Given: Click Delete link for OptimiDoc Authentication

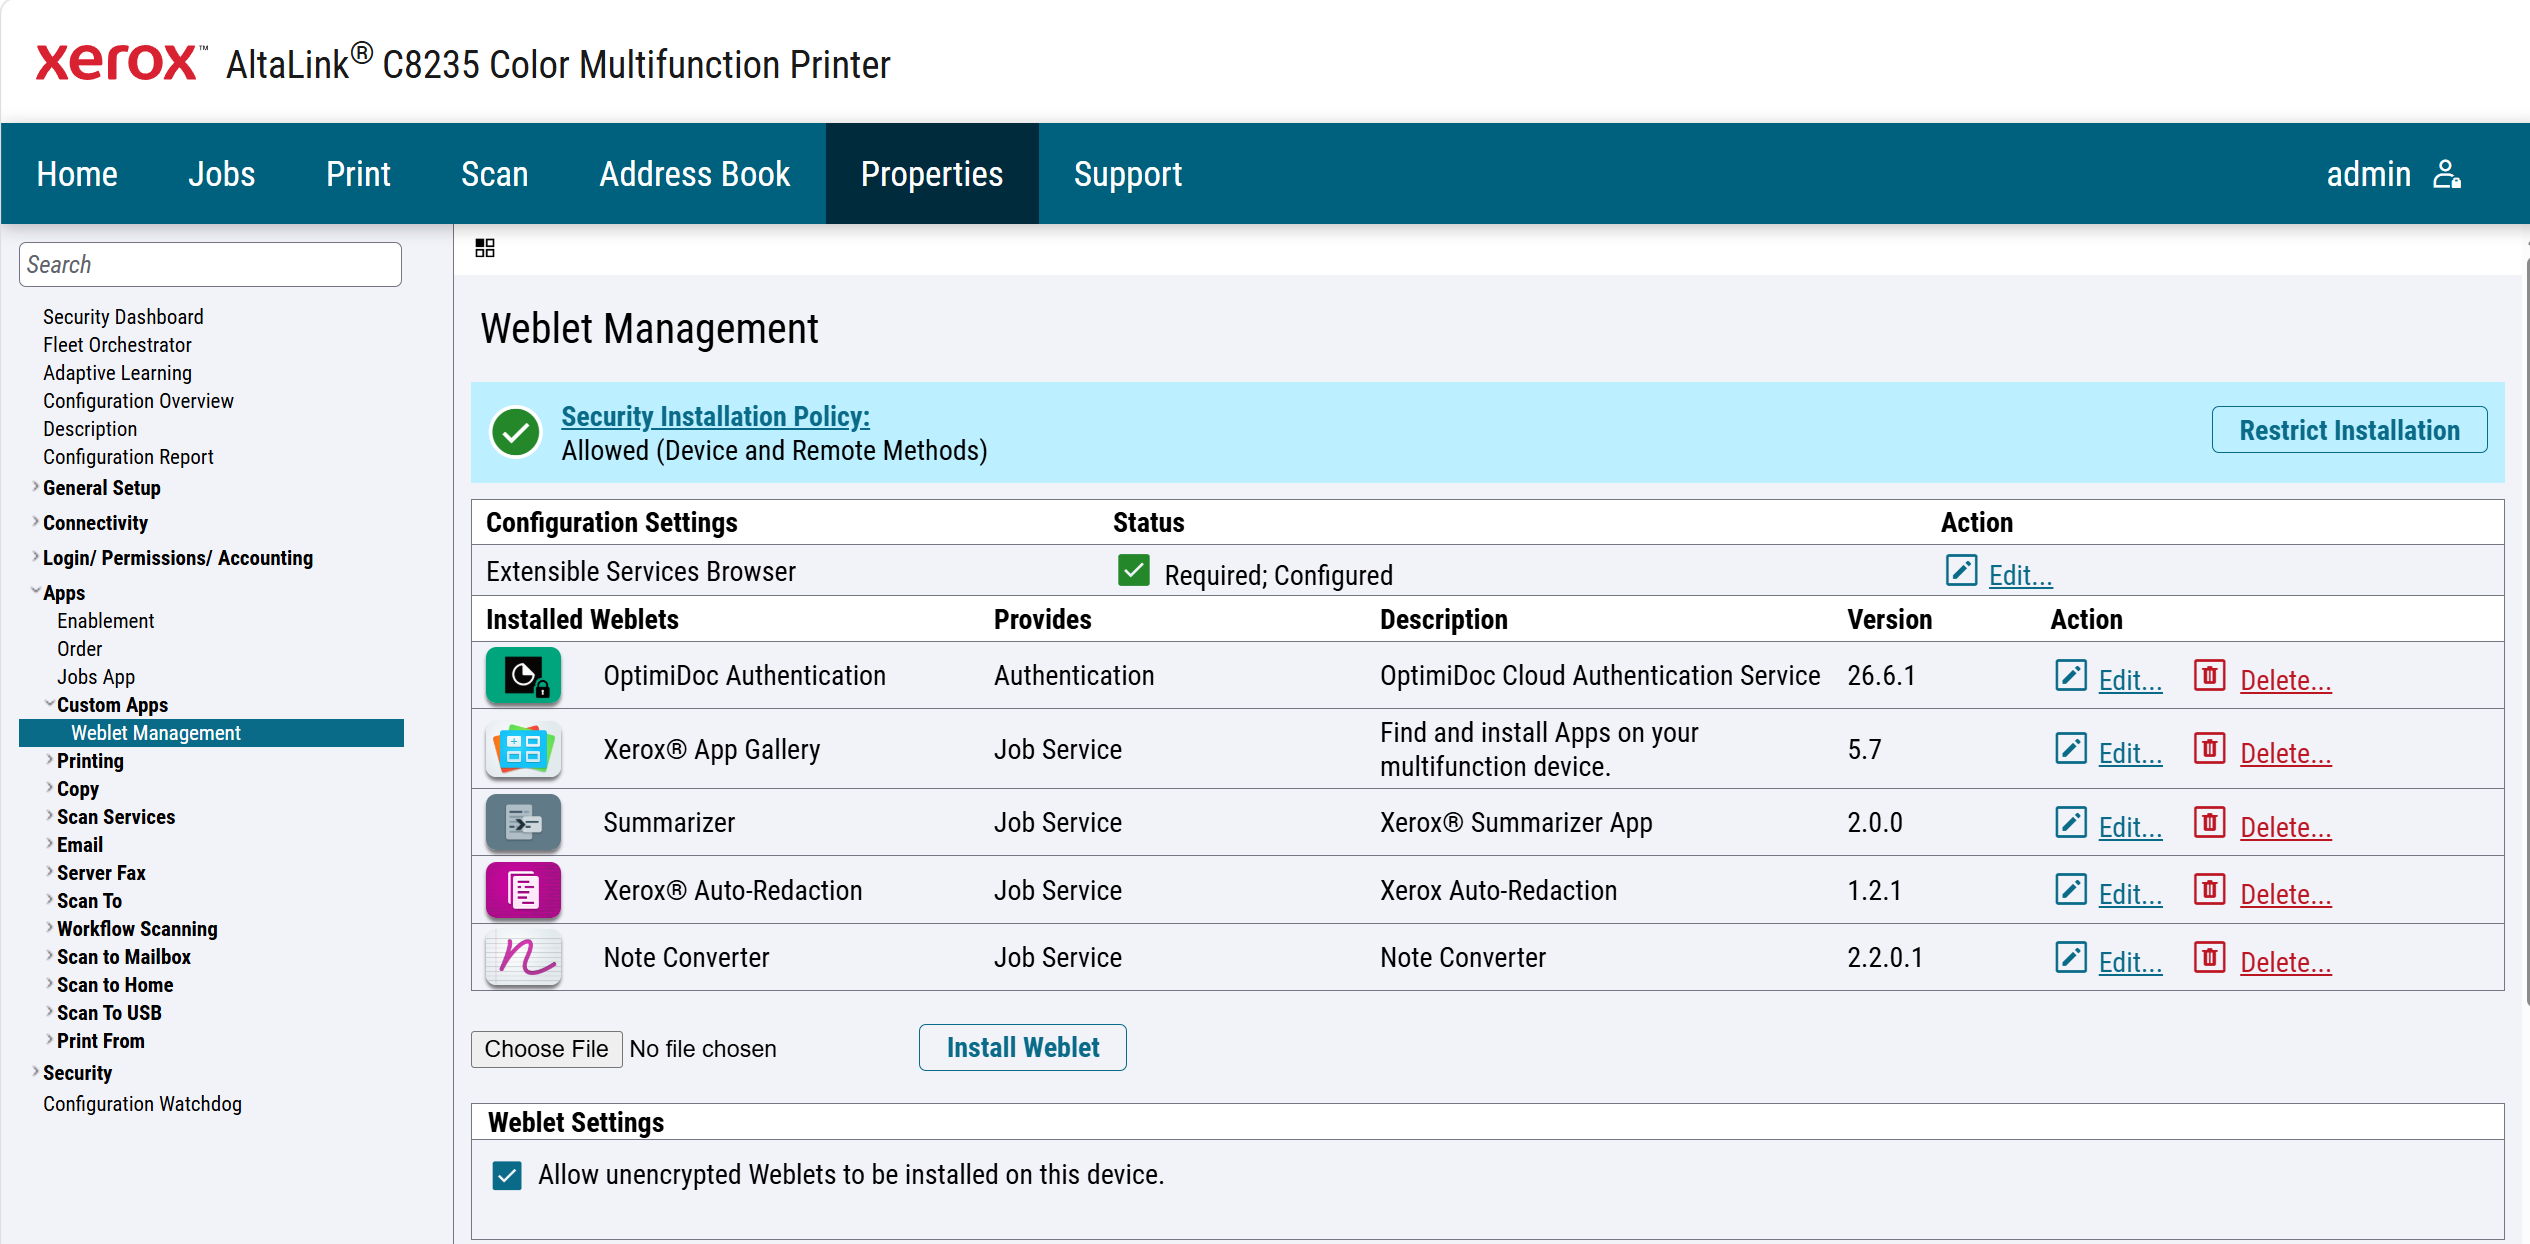Looking at the screenshot, I should 2286,680.
